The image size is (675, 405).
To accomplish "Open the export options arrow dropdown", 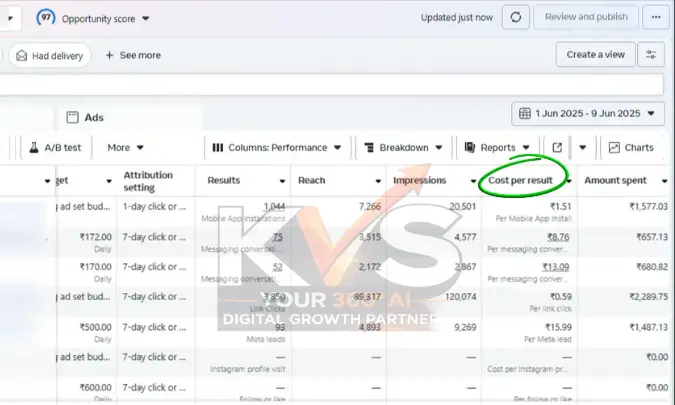I will (x=583, y=147).
